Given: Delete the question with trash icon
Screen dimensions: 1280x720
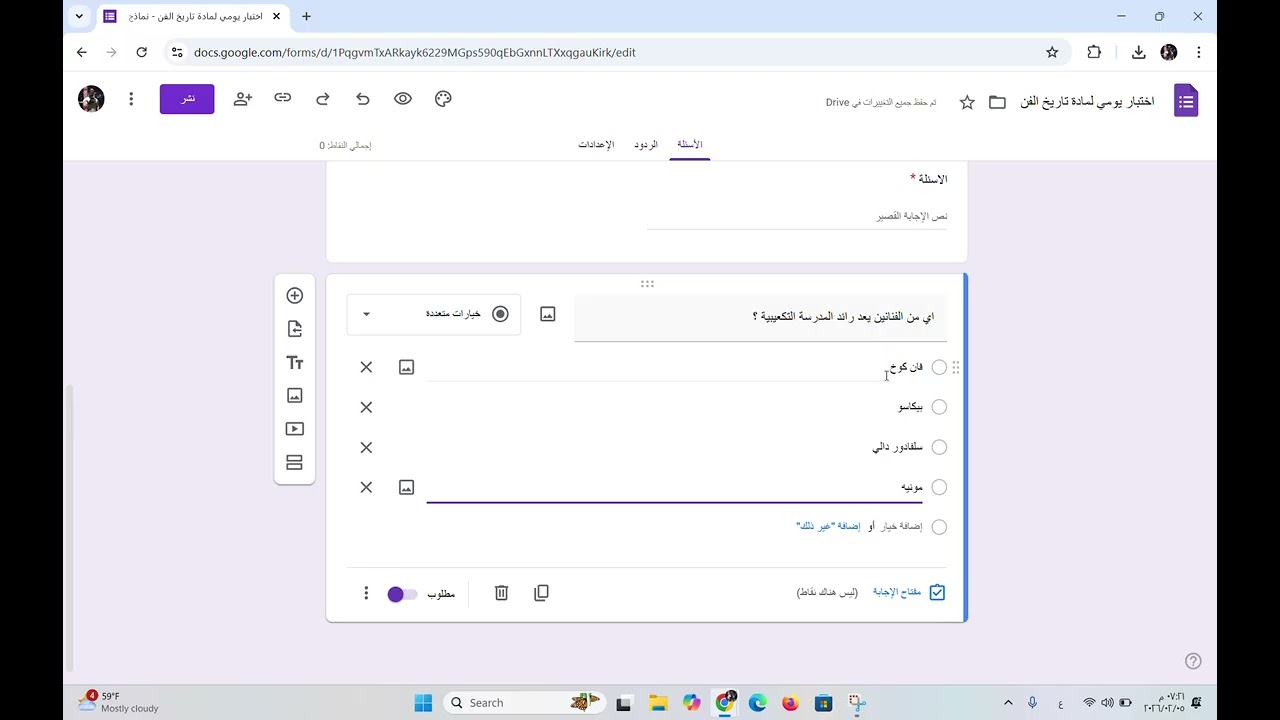Looking at the screenshot, I should (501, 593).
